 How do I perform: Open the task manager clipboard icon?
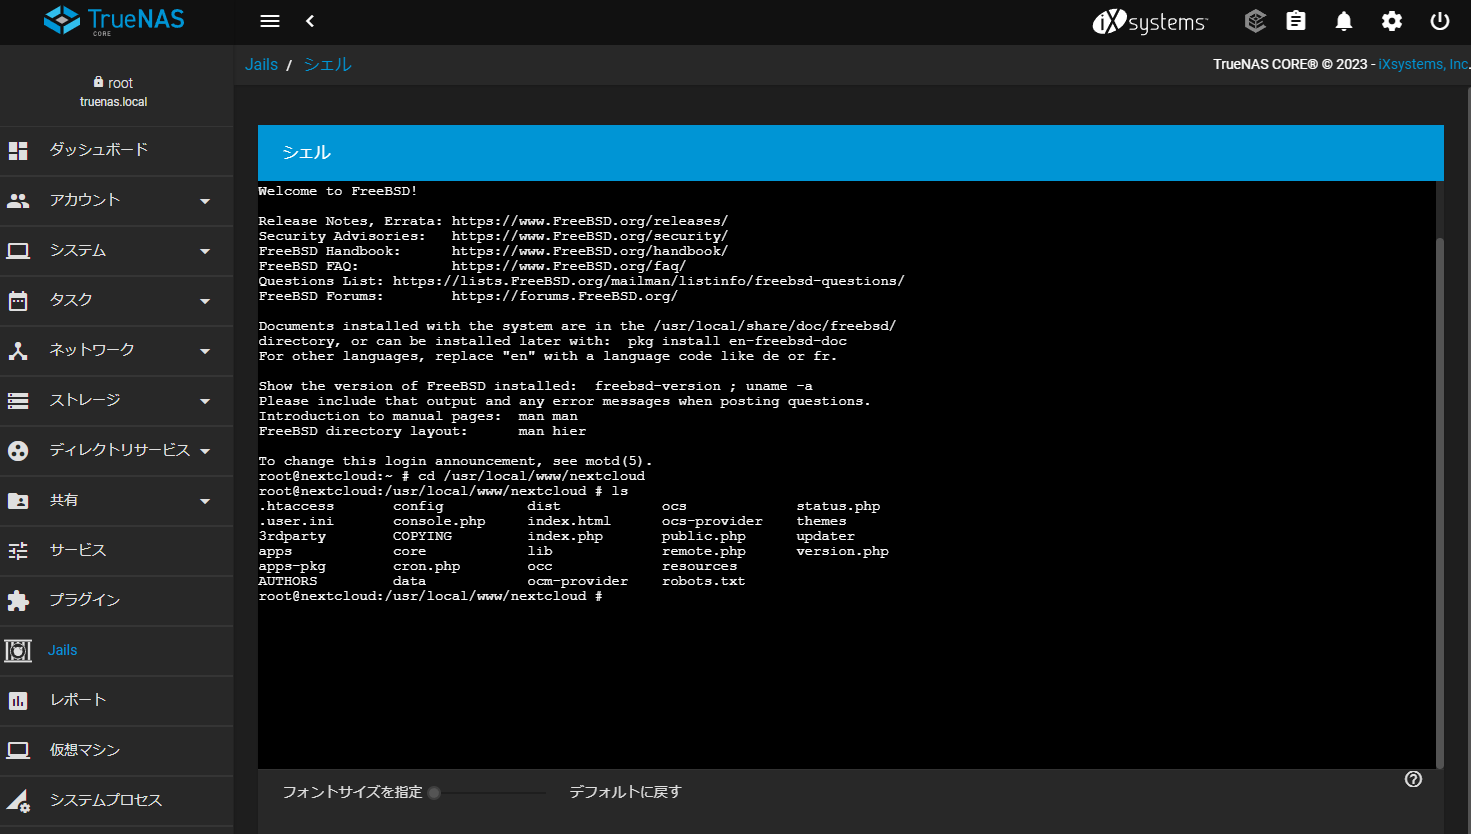[x=1296, y=21]
